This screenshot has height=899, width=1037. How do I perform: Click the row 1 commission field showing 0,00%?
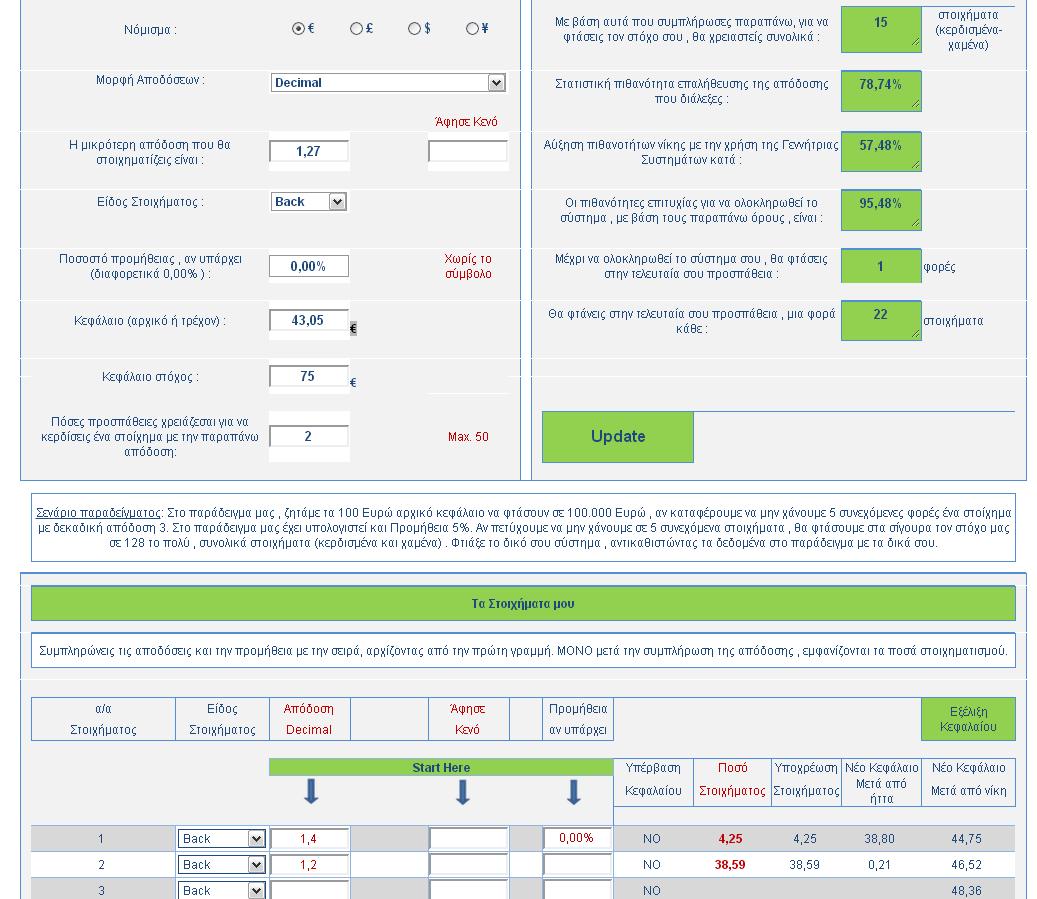(x=577, y=838)
